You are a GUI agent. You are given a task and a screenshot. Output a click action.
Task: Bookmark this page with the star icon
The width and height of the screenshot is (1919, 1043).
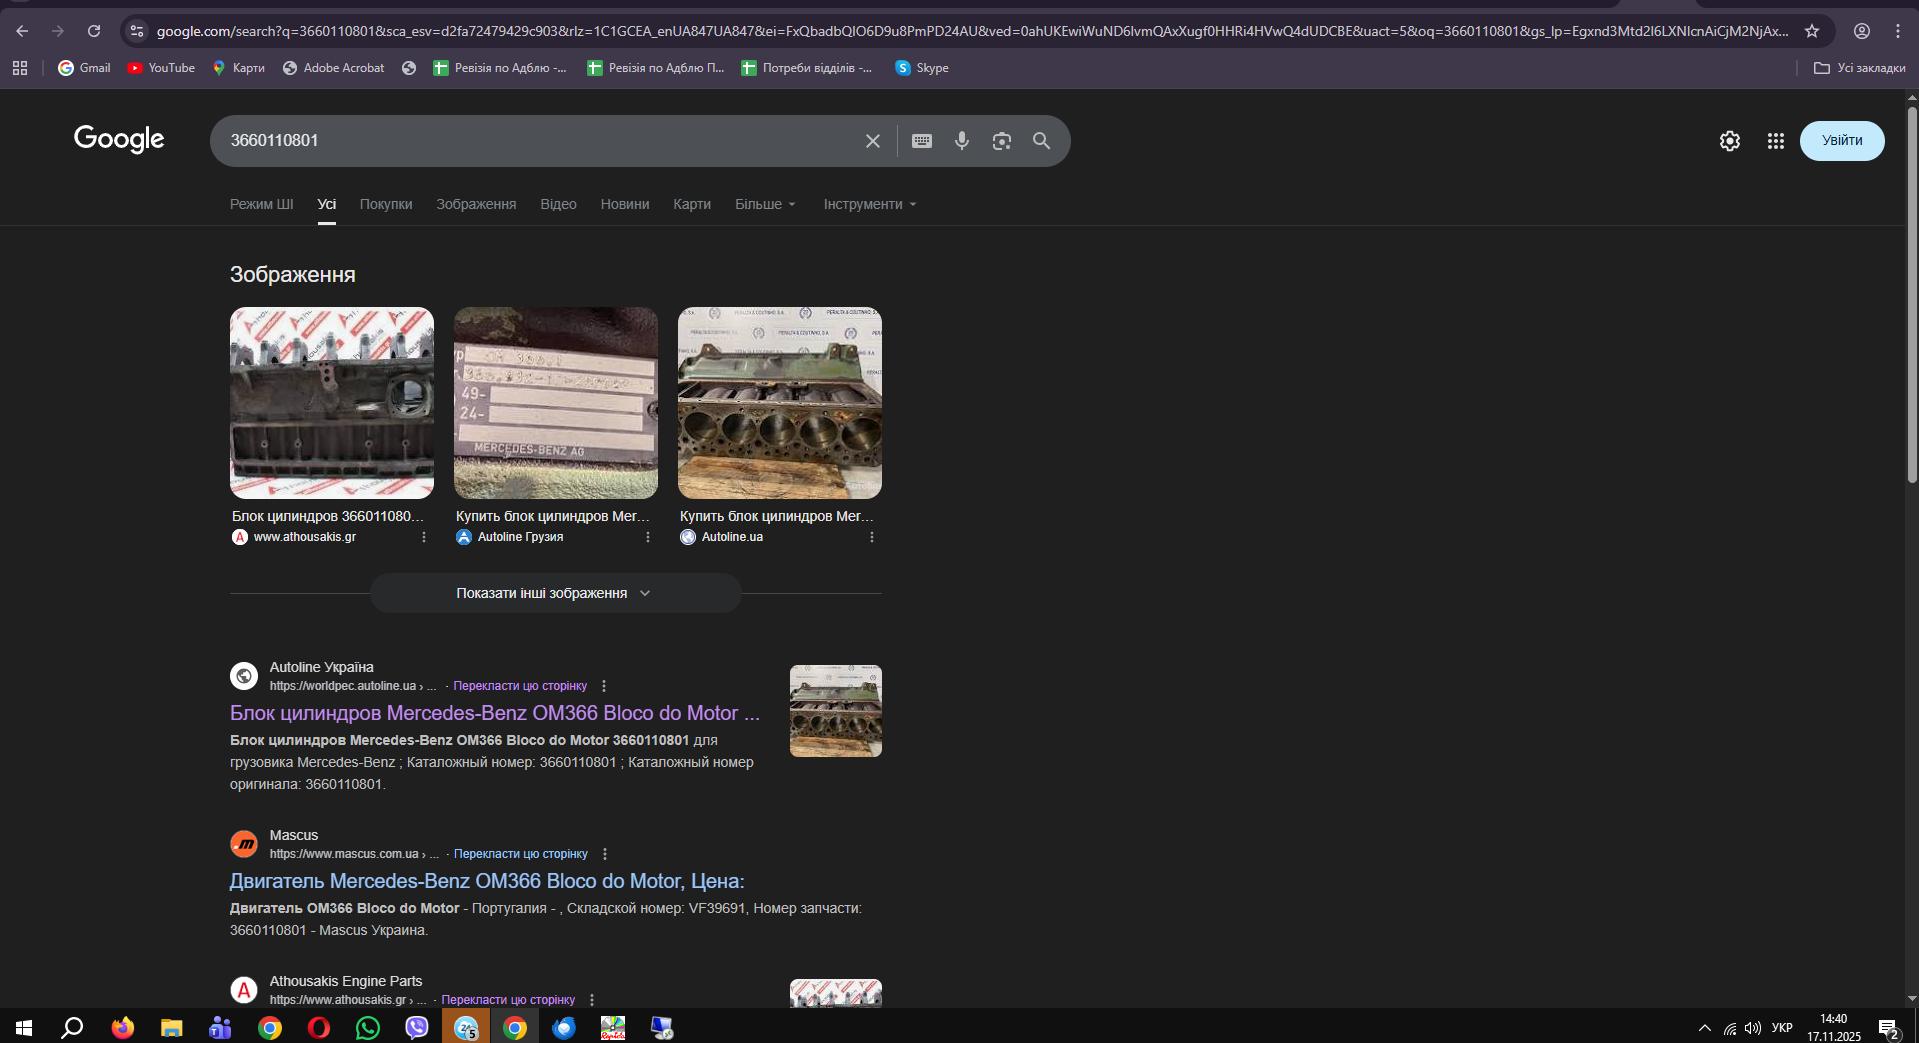point(1811,31)
